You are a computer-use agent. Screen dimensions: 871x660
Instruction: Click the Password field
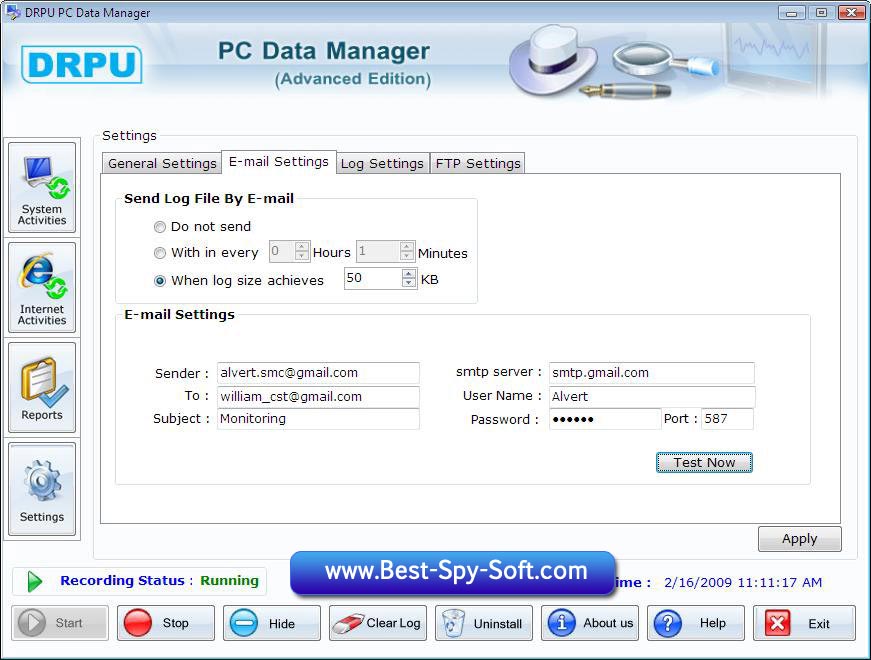tap(605, 419)
